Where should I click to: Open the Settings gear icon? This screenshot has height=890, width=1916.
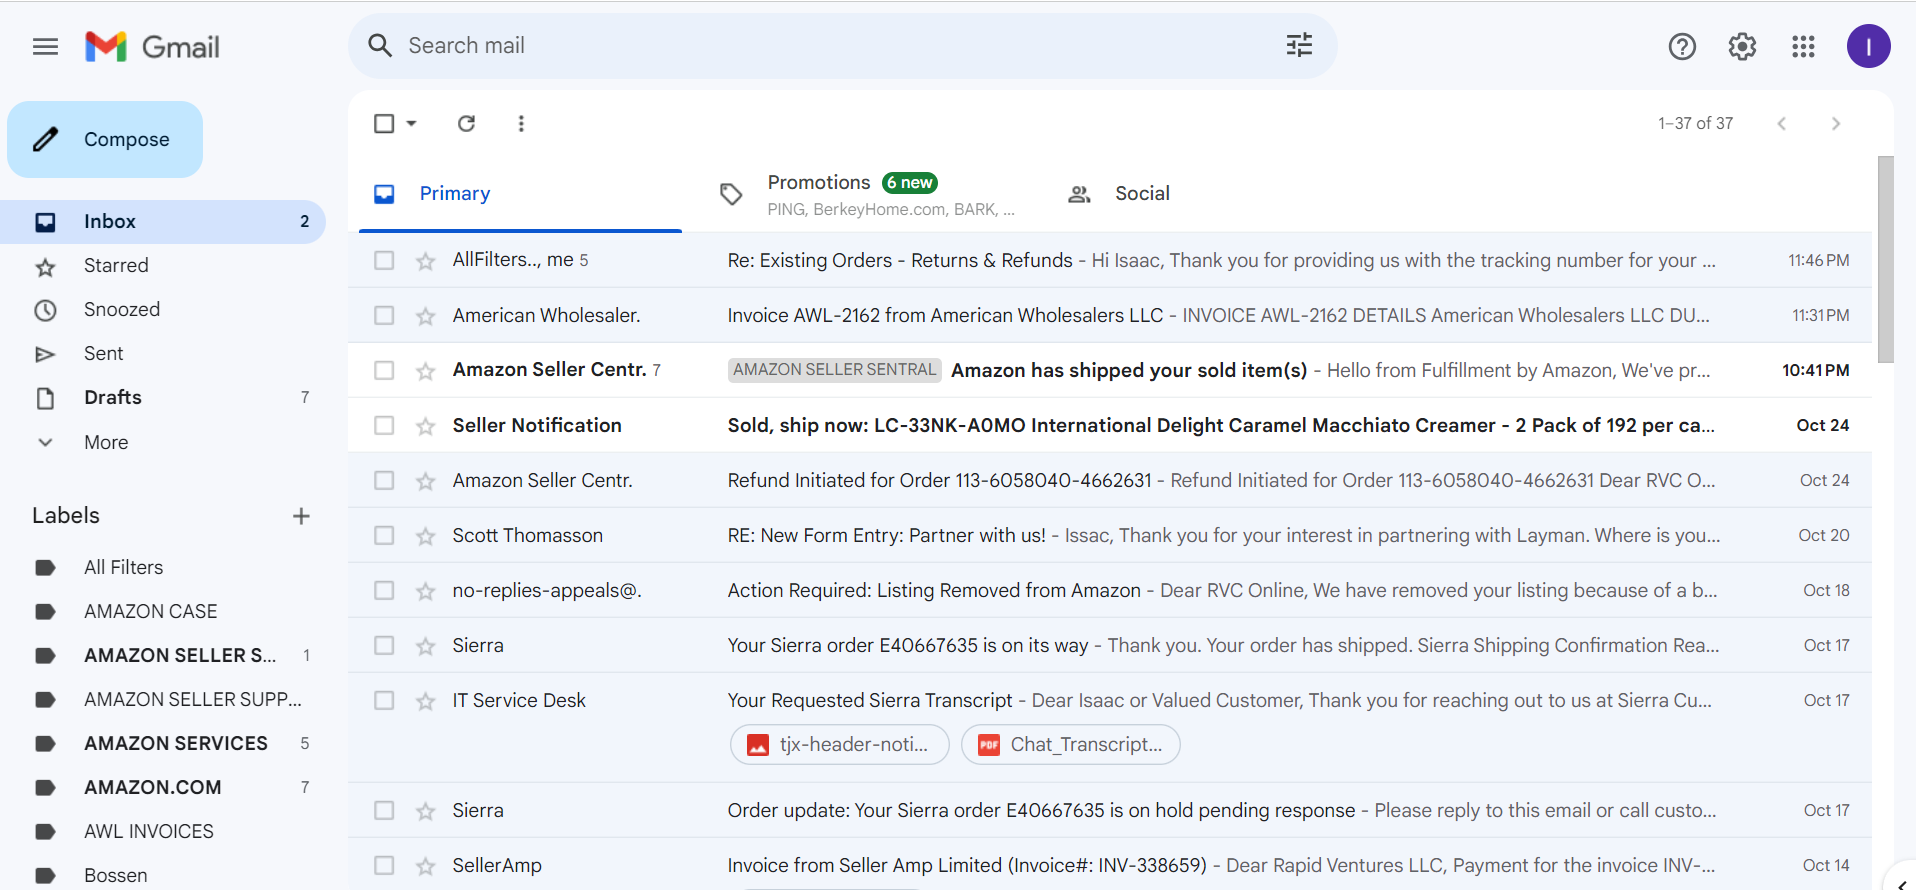(x=1742, y=46)
